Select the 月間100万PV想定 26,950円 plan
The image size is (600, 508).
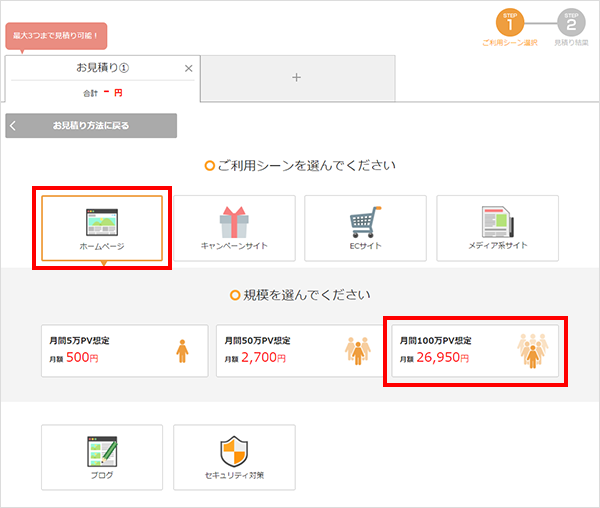(x=450, y=350)
